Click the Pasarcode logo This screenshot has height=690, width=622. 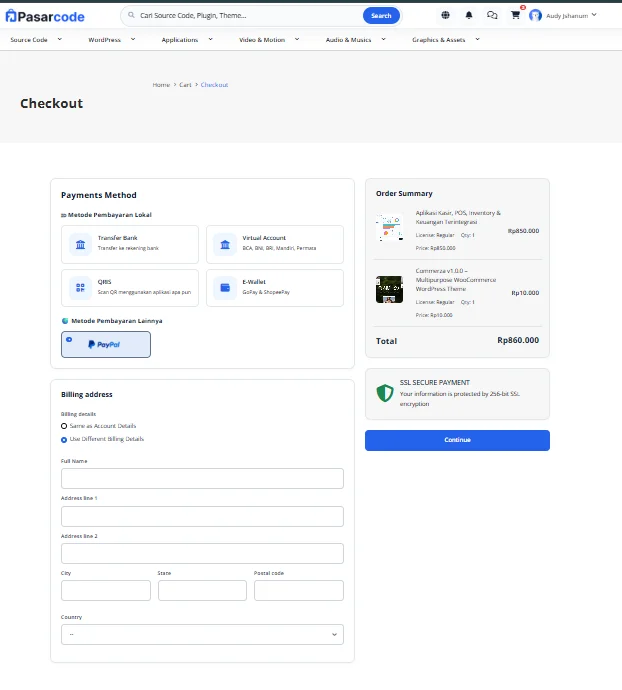click(45, 16)
